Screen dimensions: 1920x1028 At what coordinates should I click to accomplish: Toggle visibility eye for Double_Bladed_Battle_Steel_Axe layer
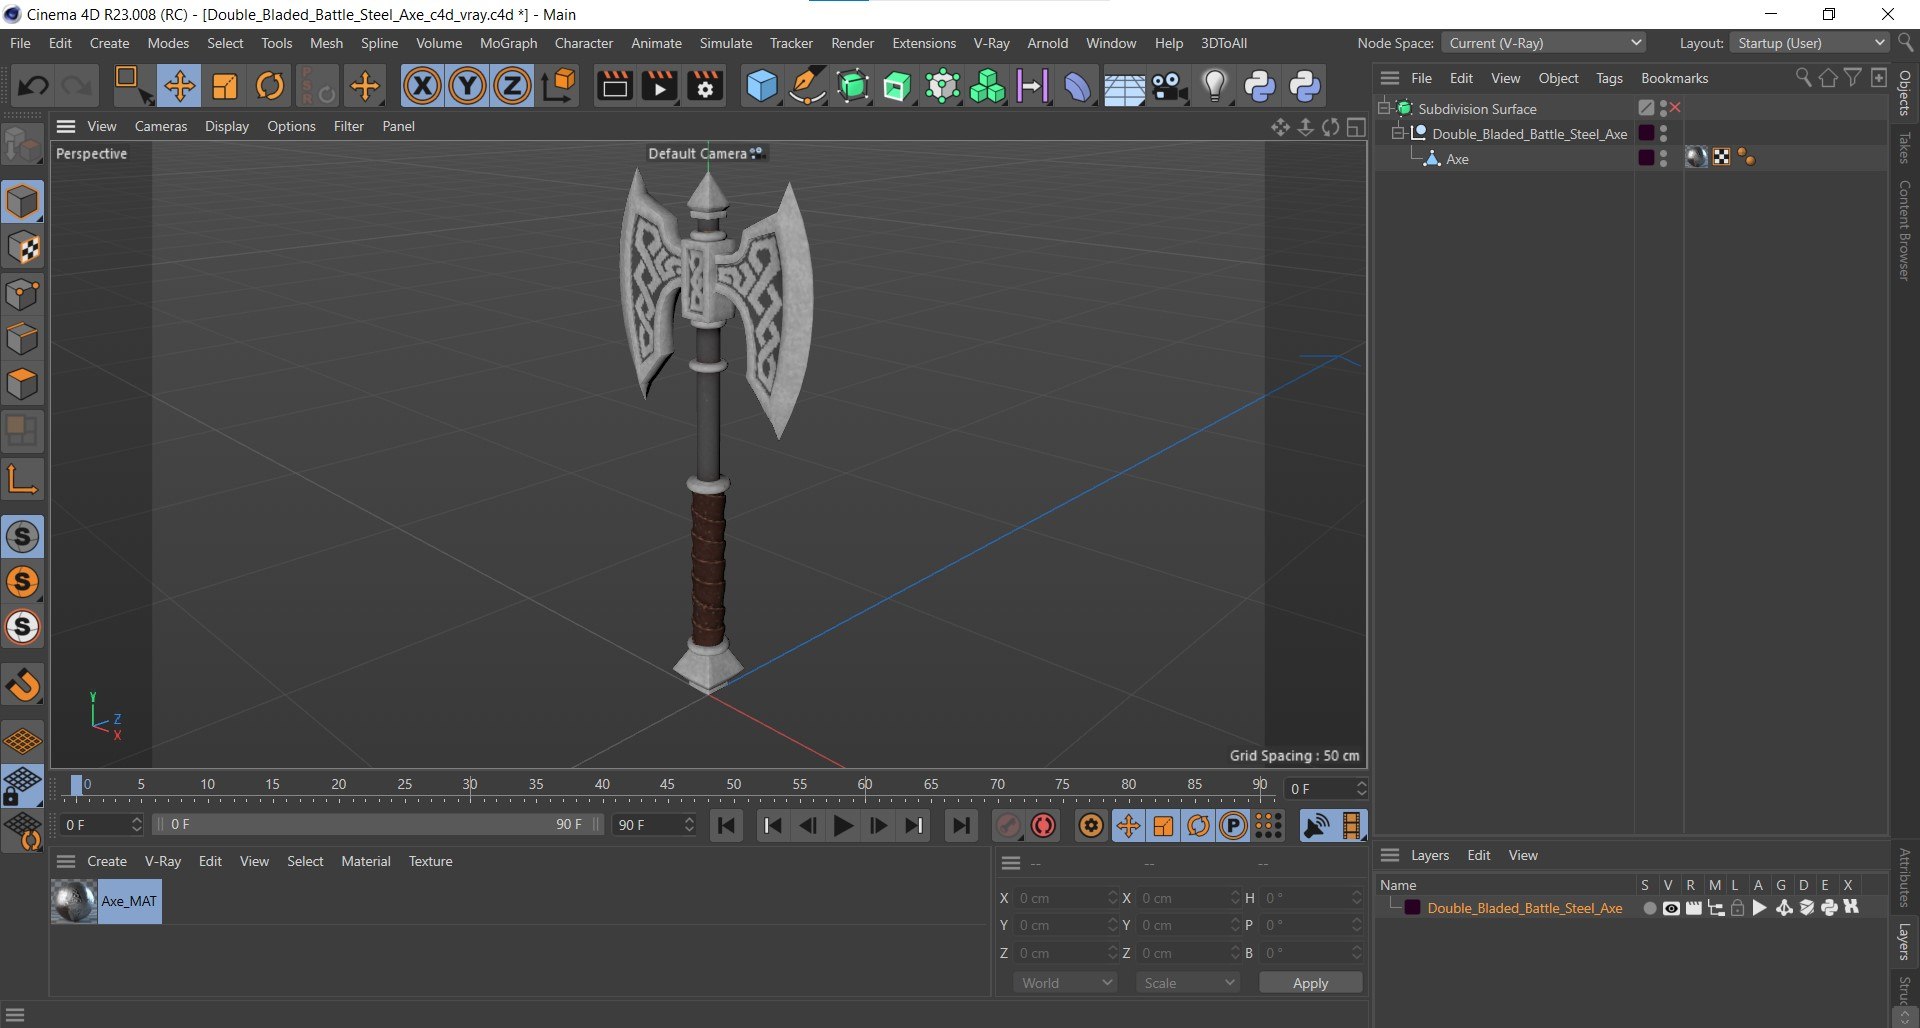[x=1671, y=908]
